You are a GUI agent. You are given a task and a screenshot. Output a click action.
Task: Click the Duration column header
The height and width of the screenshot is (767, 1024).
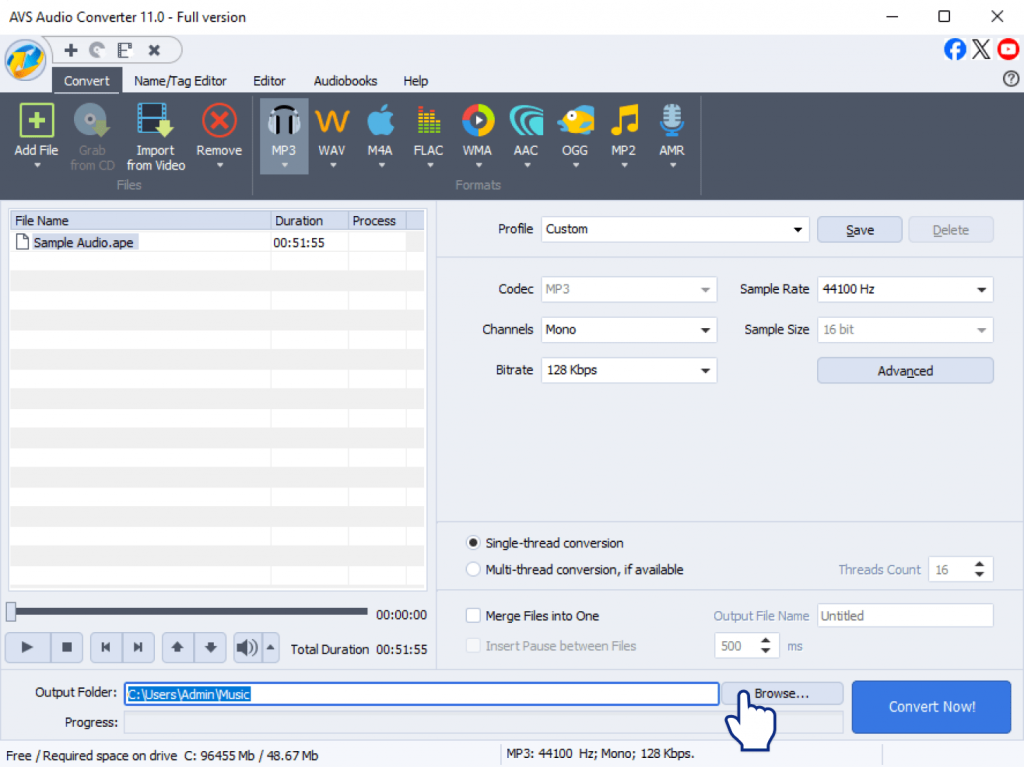tap(309, 221)
